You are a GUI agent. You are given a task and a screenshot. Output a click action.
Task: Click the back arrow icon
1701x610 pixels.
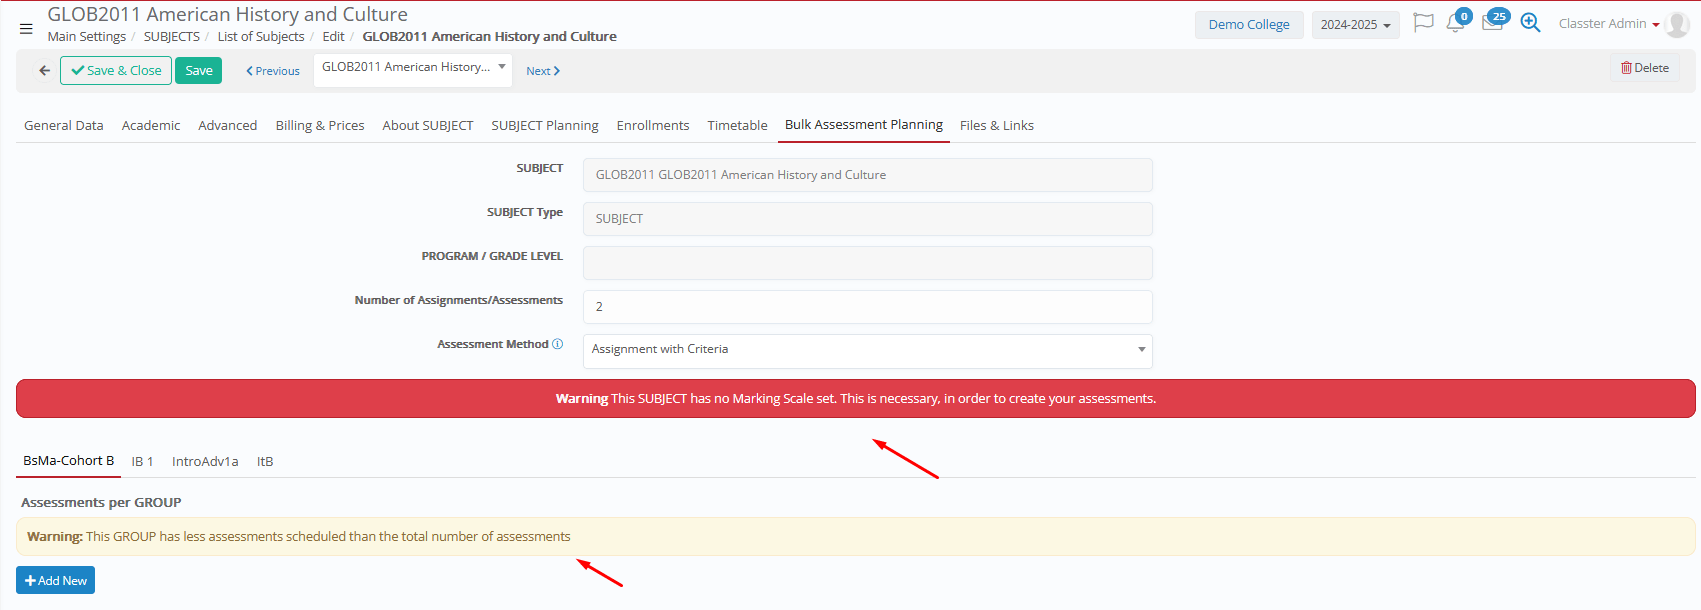(44, 71)
